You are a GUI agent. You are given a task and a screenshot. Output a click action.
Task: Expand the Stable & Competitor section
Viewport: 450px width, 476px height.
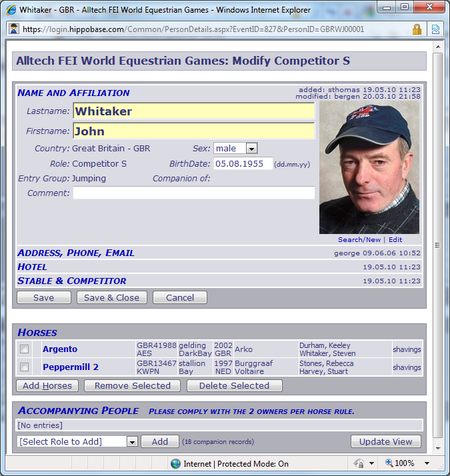(72, 281)
